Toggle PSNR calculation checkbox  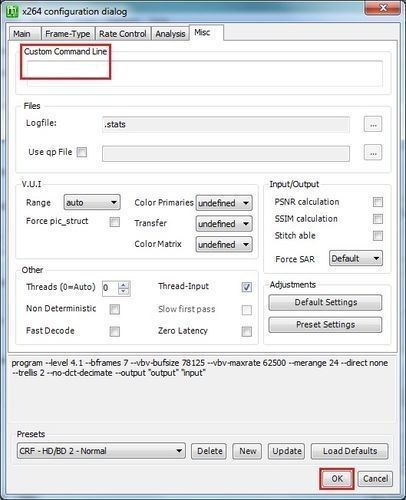pos(378,202)
